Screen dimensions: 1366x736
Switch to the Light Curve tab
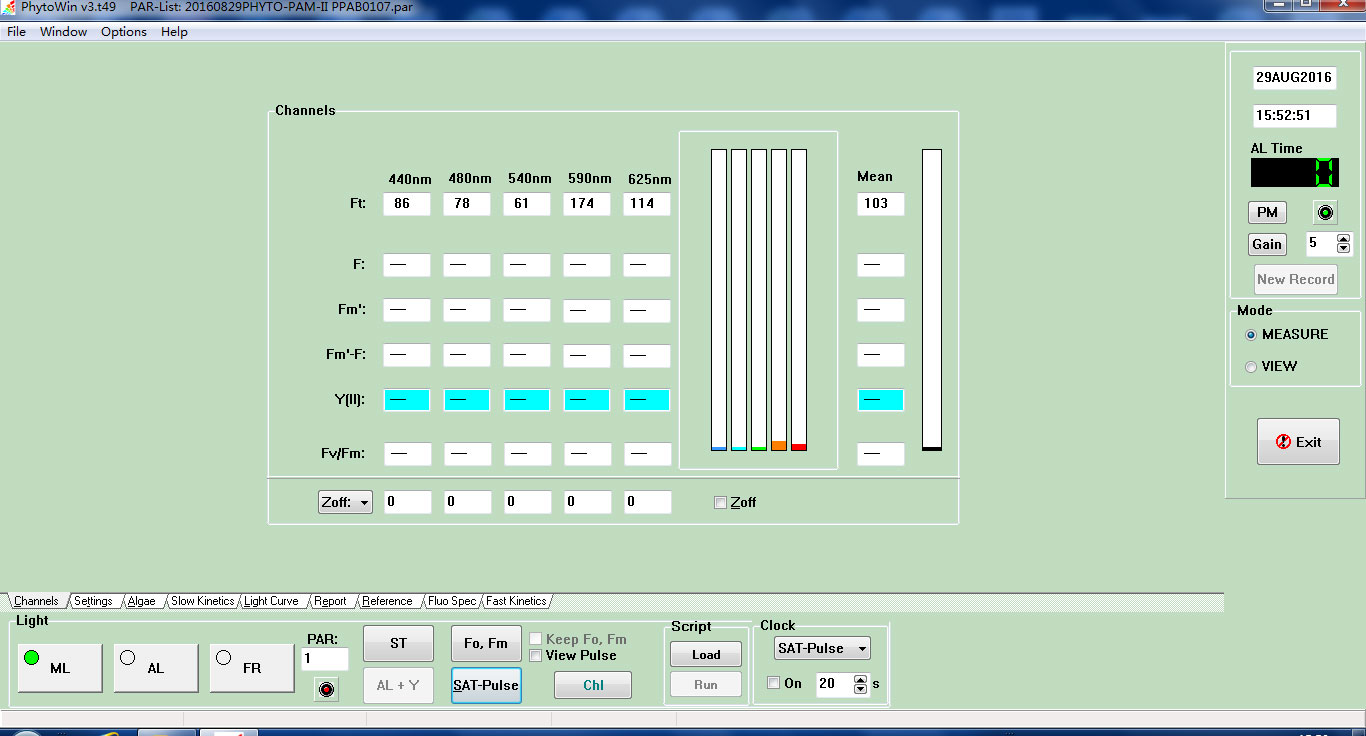tap(271, 601)
